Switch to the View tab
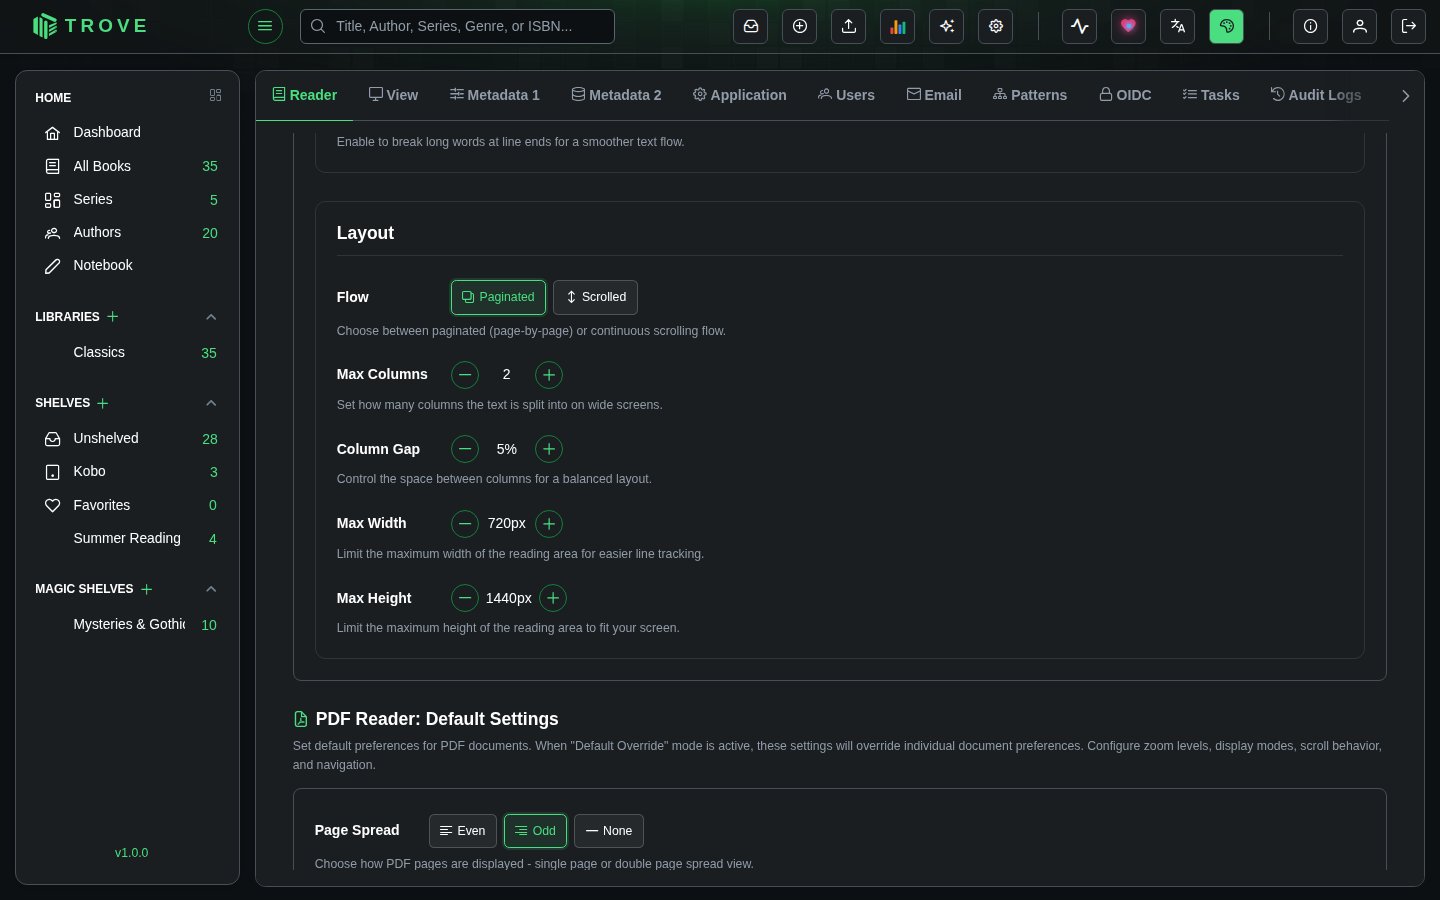 (x=393, y=95)
